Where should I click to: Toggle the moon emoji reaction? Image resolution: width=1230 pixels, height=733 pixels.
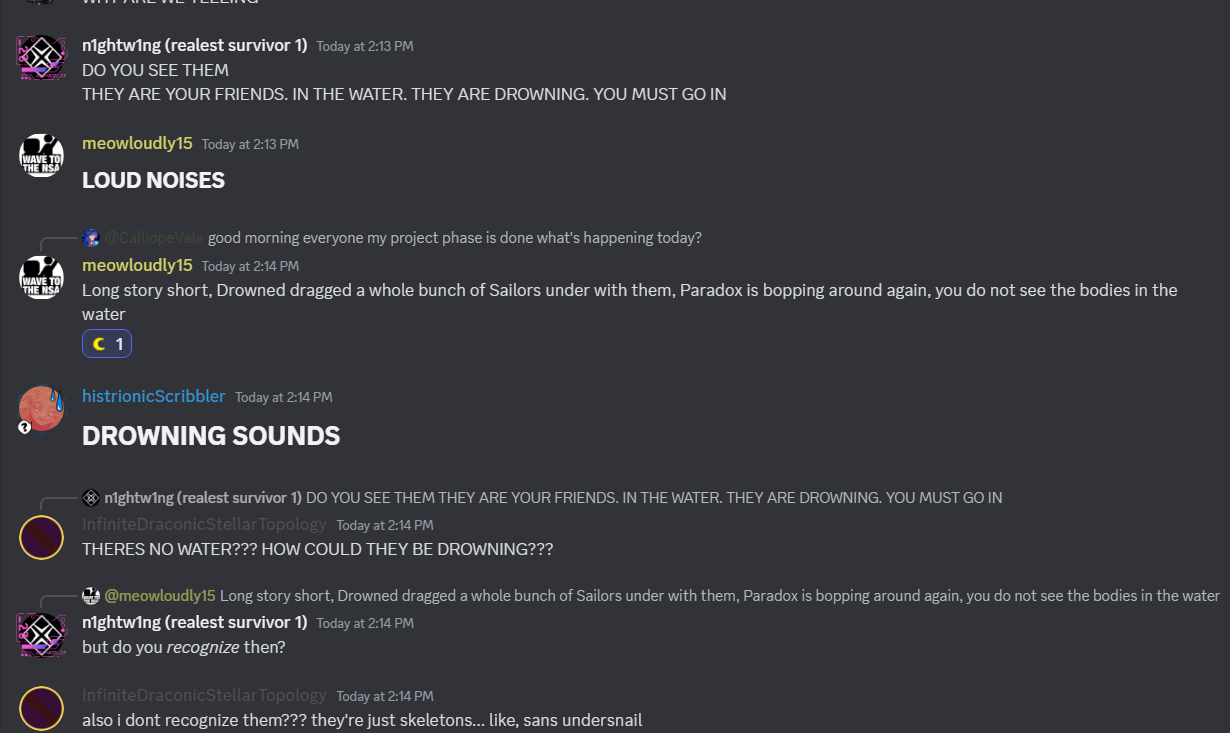pyautogui.click(x=107, y=344)
